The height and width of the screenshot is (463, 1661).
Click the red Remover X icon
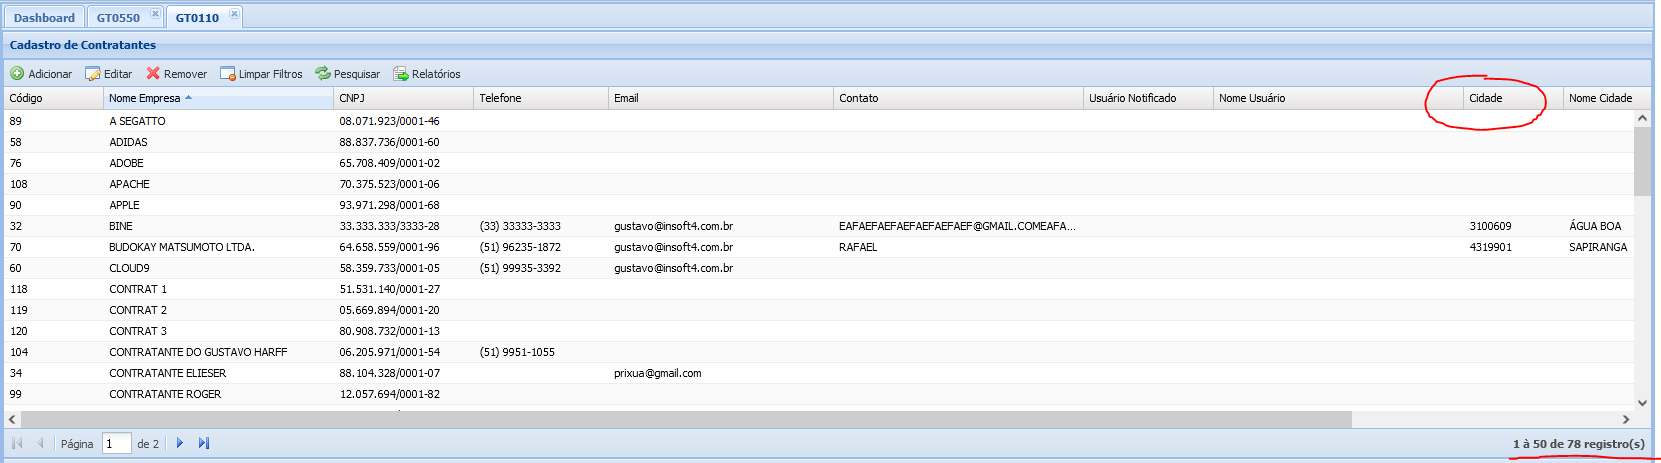pyautogui.click(x=153, y=74)
